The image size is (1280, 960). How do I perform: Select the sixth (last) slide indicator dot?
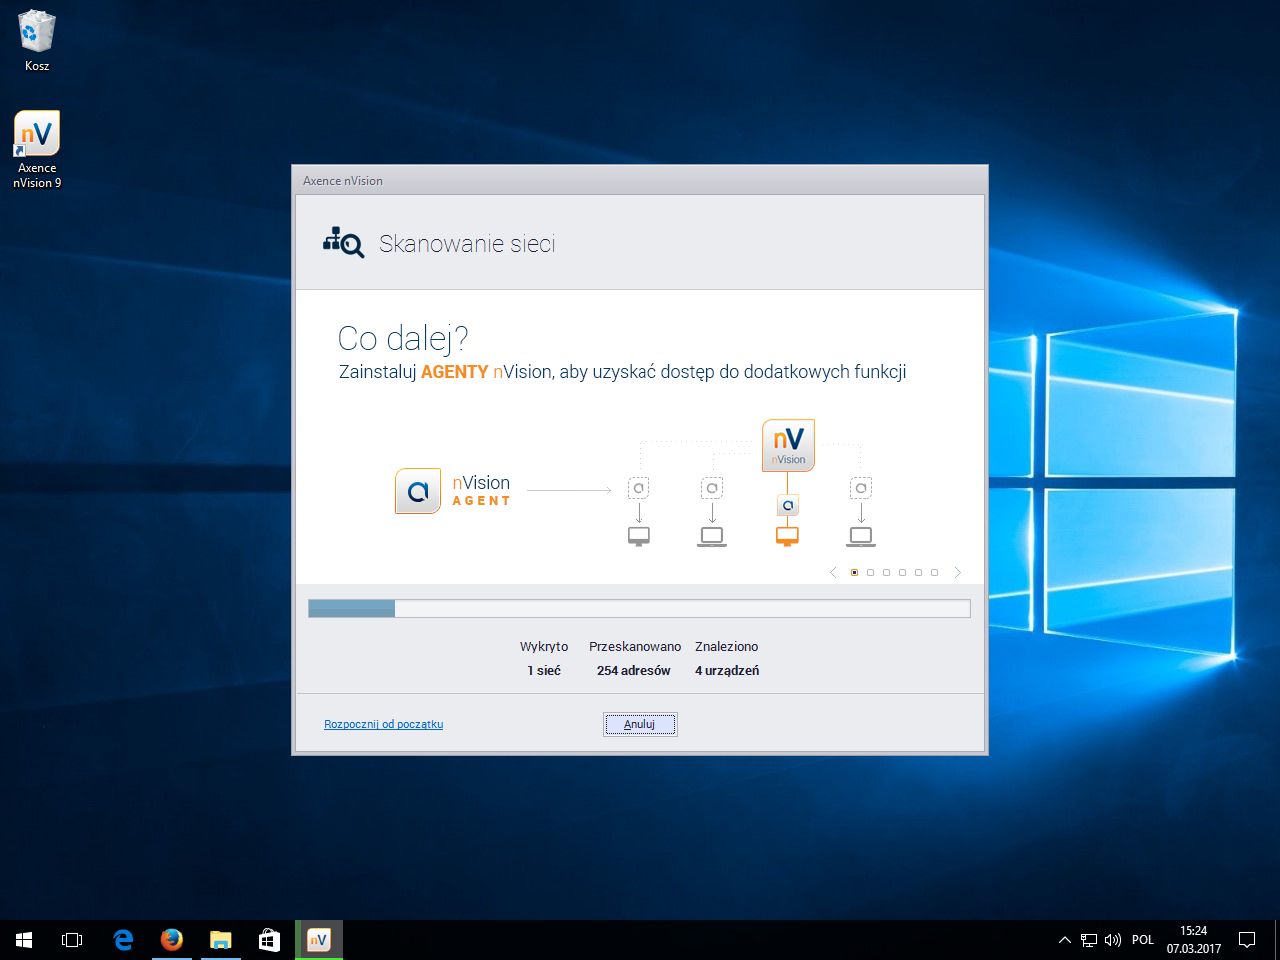pyautogui.click(x=934, y=573)
